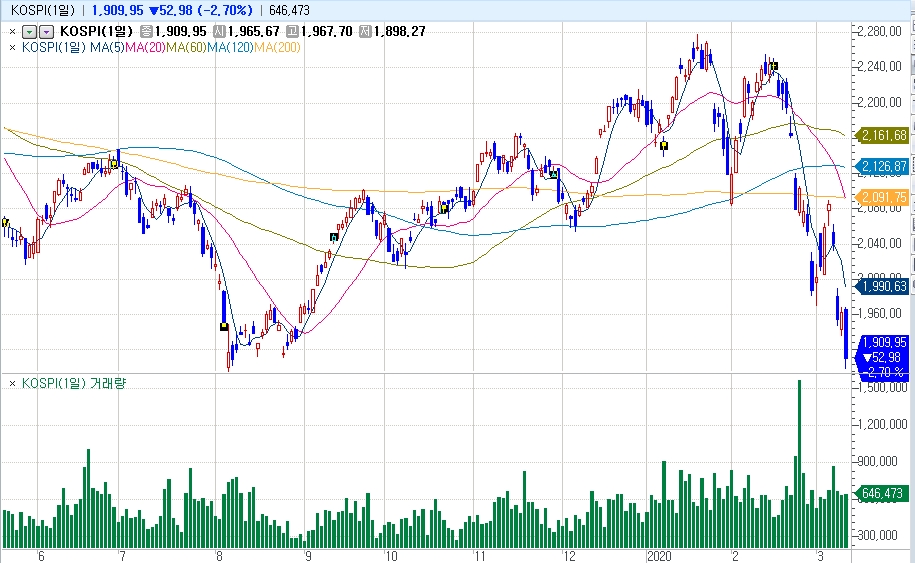Click the 2,126.87 blue price tag
Screen dimensions: 915x563
click(x=884, y=166)
